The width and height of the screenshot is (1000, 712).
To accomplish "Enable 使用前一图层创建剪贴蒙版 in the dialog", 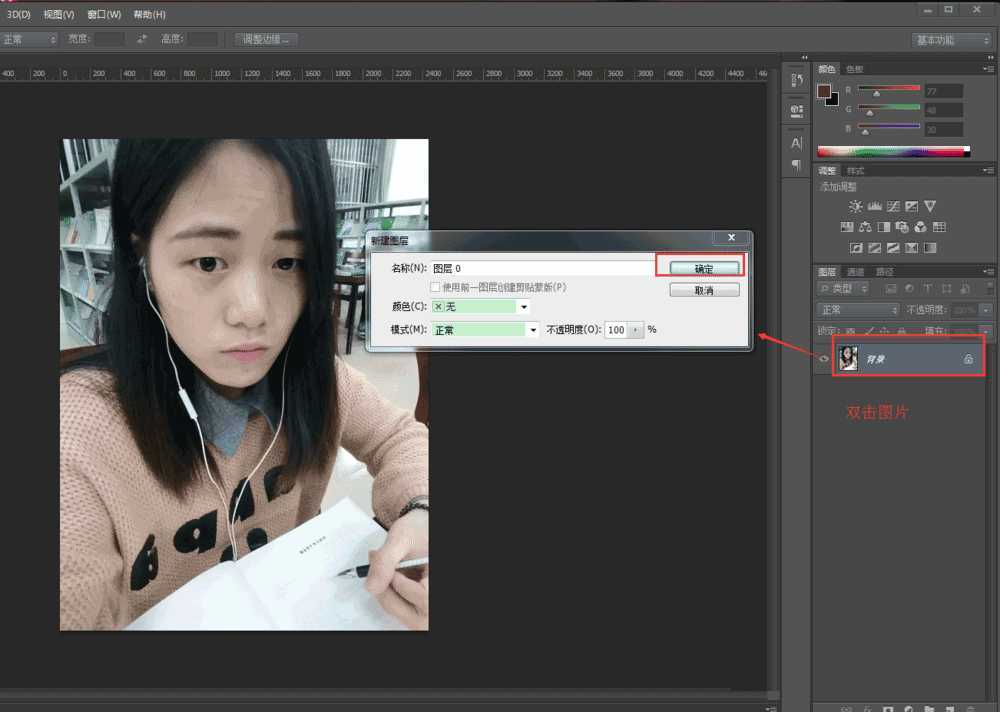I will (x=436, y=287).
